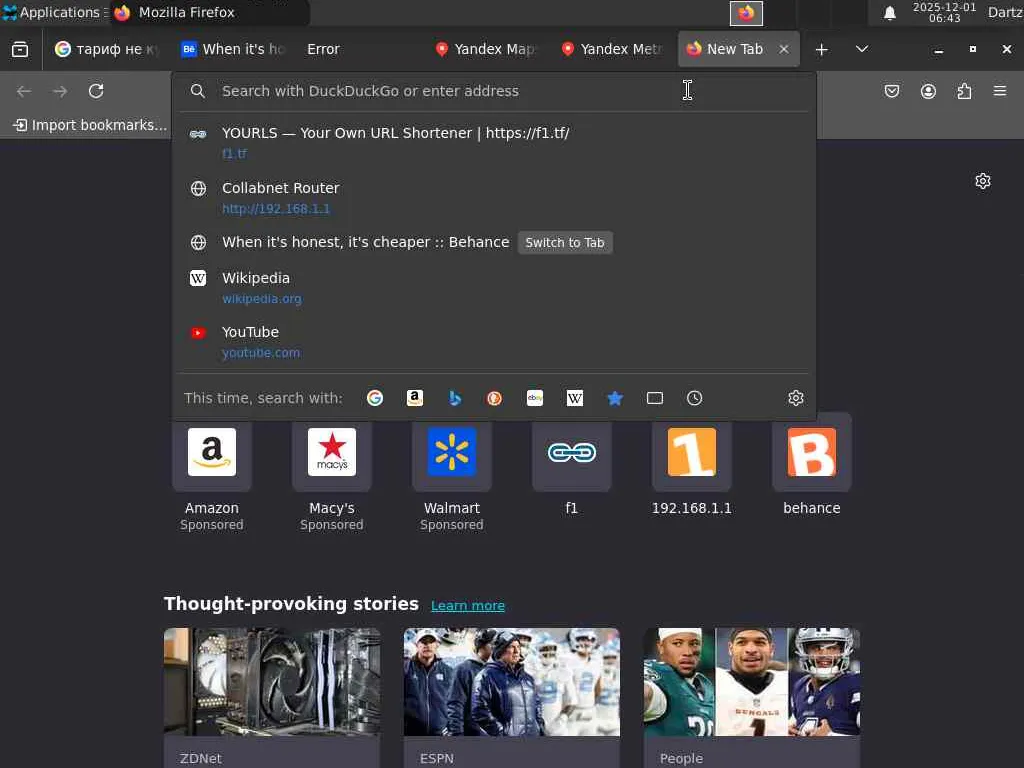Switch to the Yandex Metro tab
Viewport: 1024px width, 768px height.
click(x=612, y=49)
